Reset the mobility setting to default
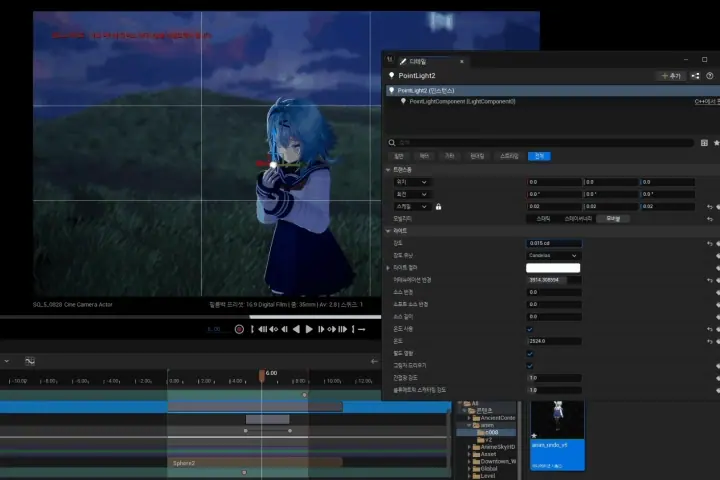This screenshot has width=720, height=480. [x=710, y=219]
